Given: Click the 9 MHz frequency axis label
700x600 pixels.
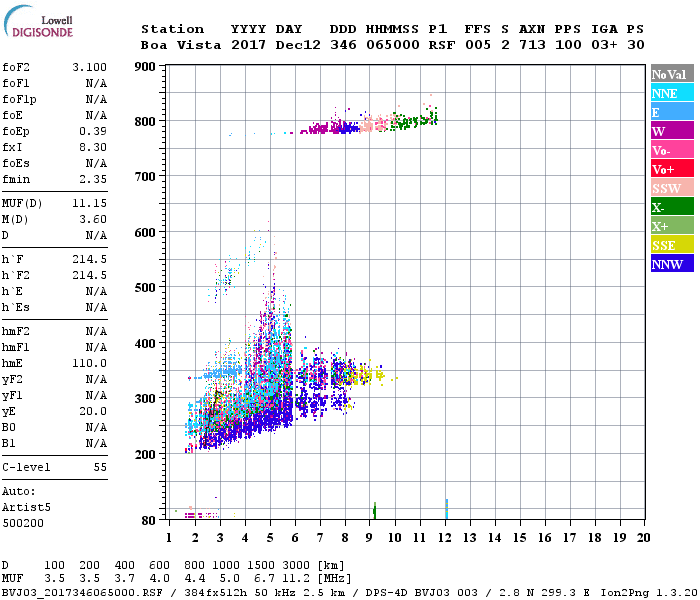Looking at the screenshot, I should click(369, 538).
